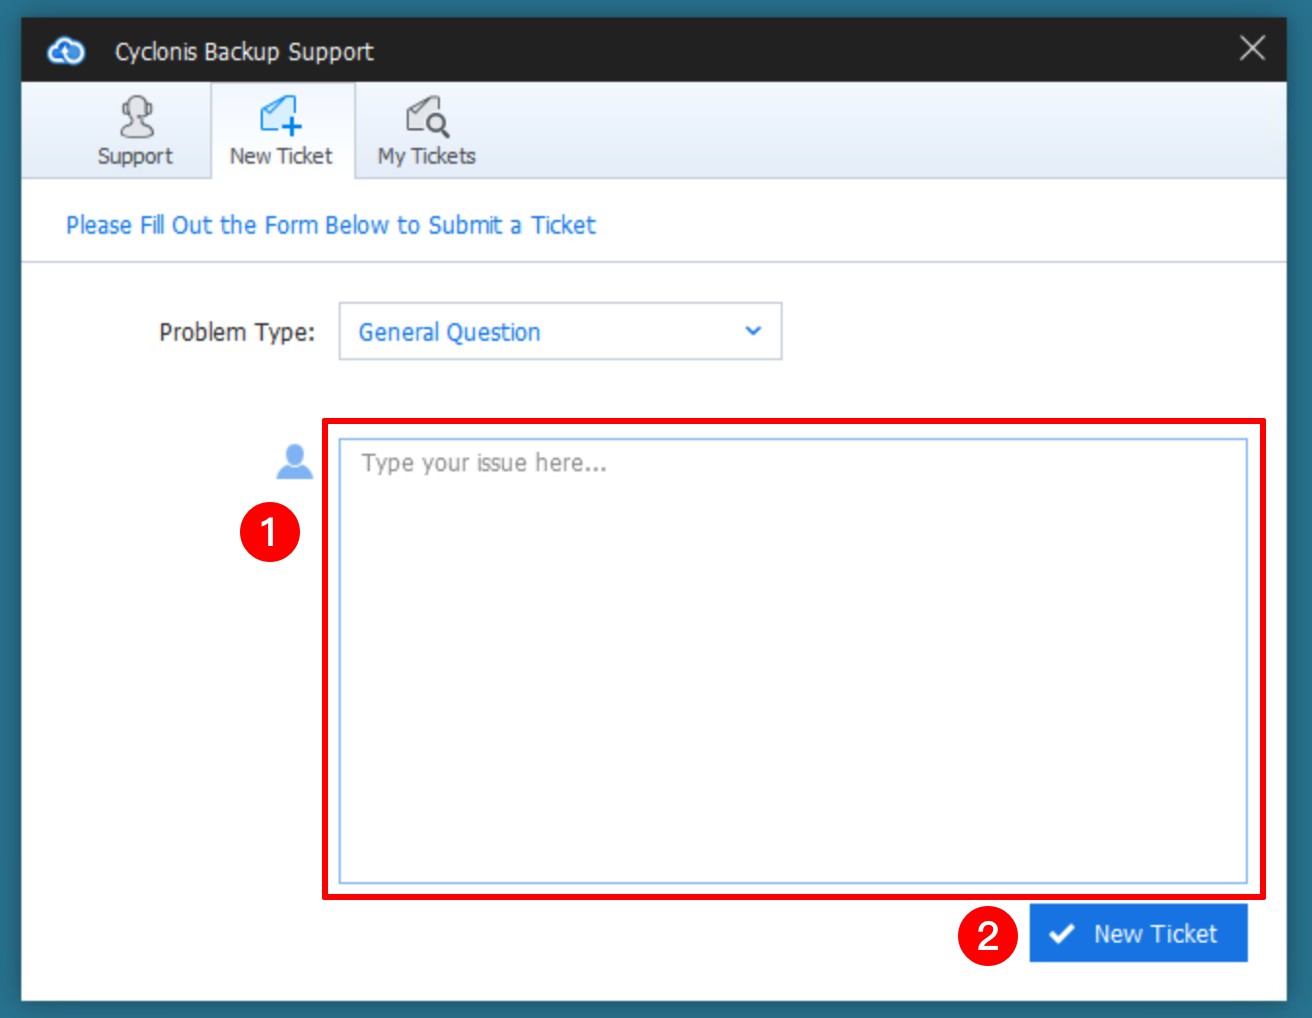Click the Cyclonis cloud logo icon

63,51
